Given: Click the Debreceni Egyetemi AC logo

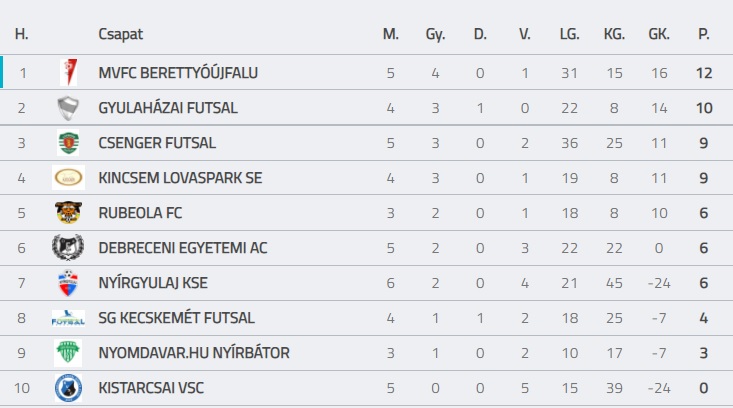Looking at the screenshot, I should coord(68,248).
